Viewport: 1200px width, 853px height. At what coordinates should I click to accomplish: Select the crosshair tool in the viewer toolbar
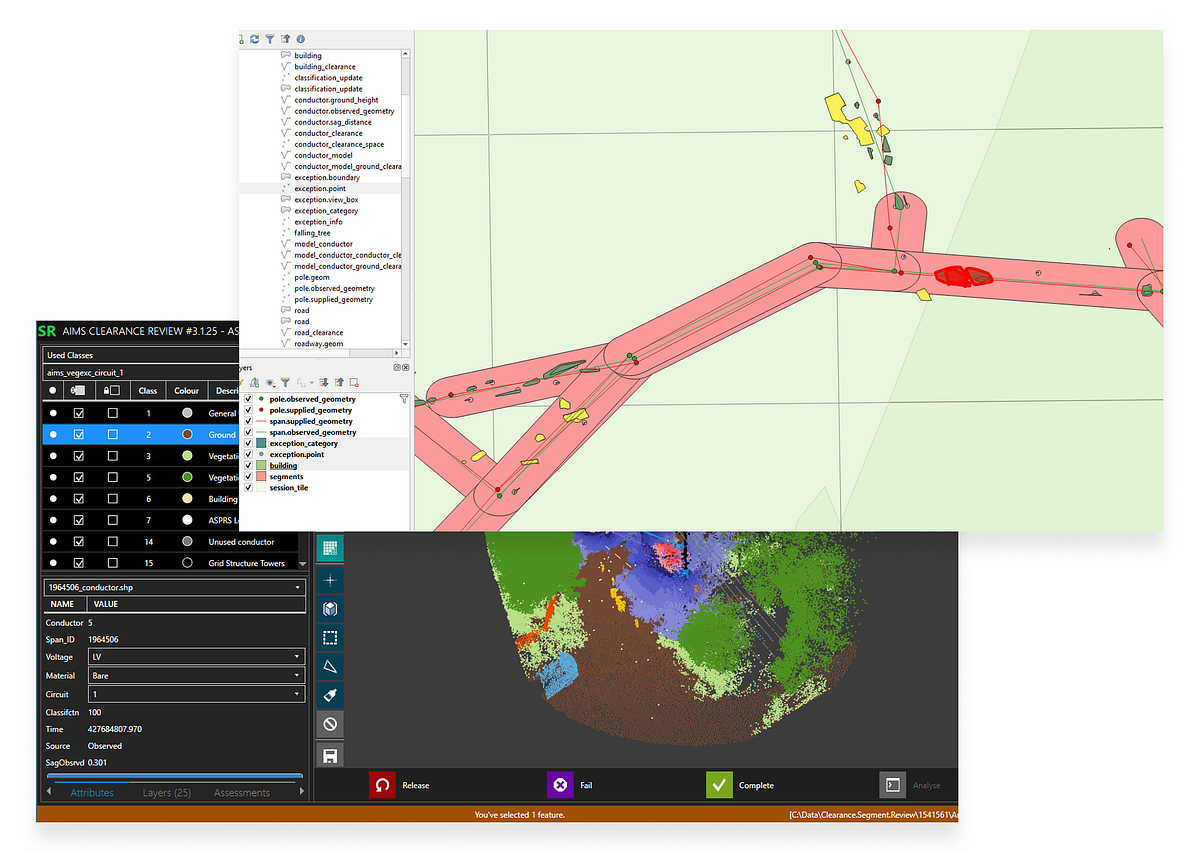click(x=330, y=580)
